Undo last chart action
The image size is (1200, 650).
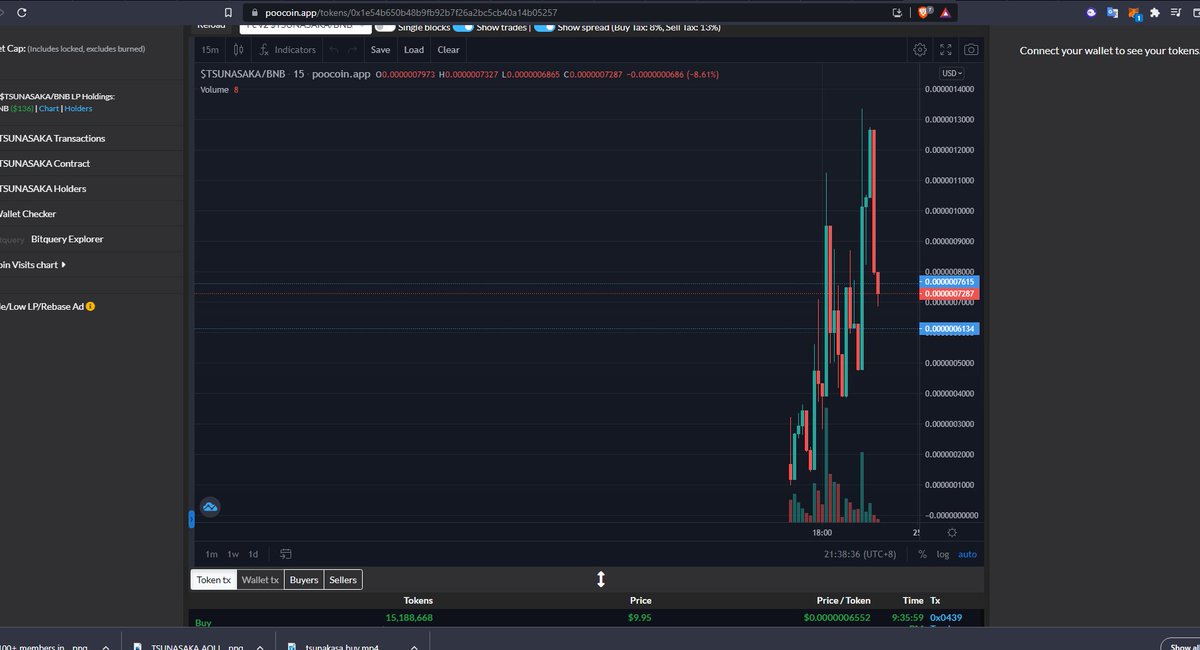[334, 49]
